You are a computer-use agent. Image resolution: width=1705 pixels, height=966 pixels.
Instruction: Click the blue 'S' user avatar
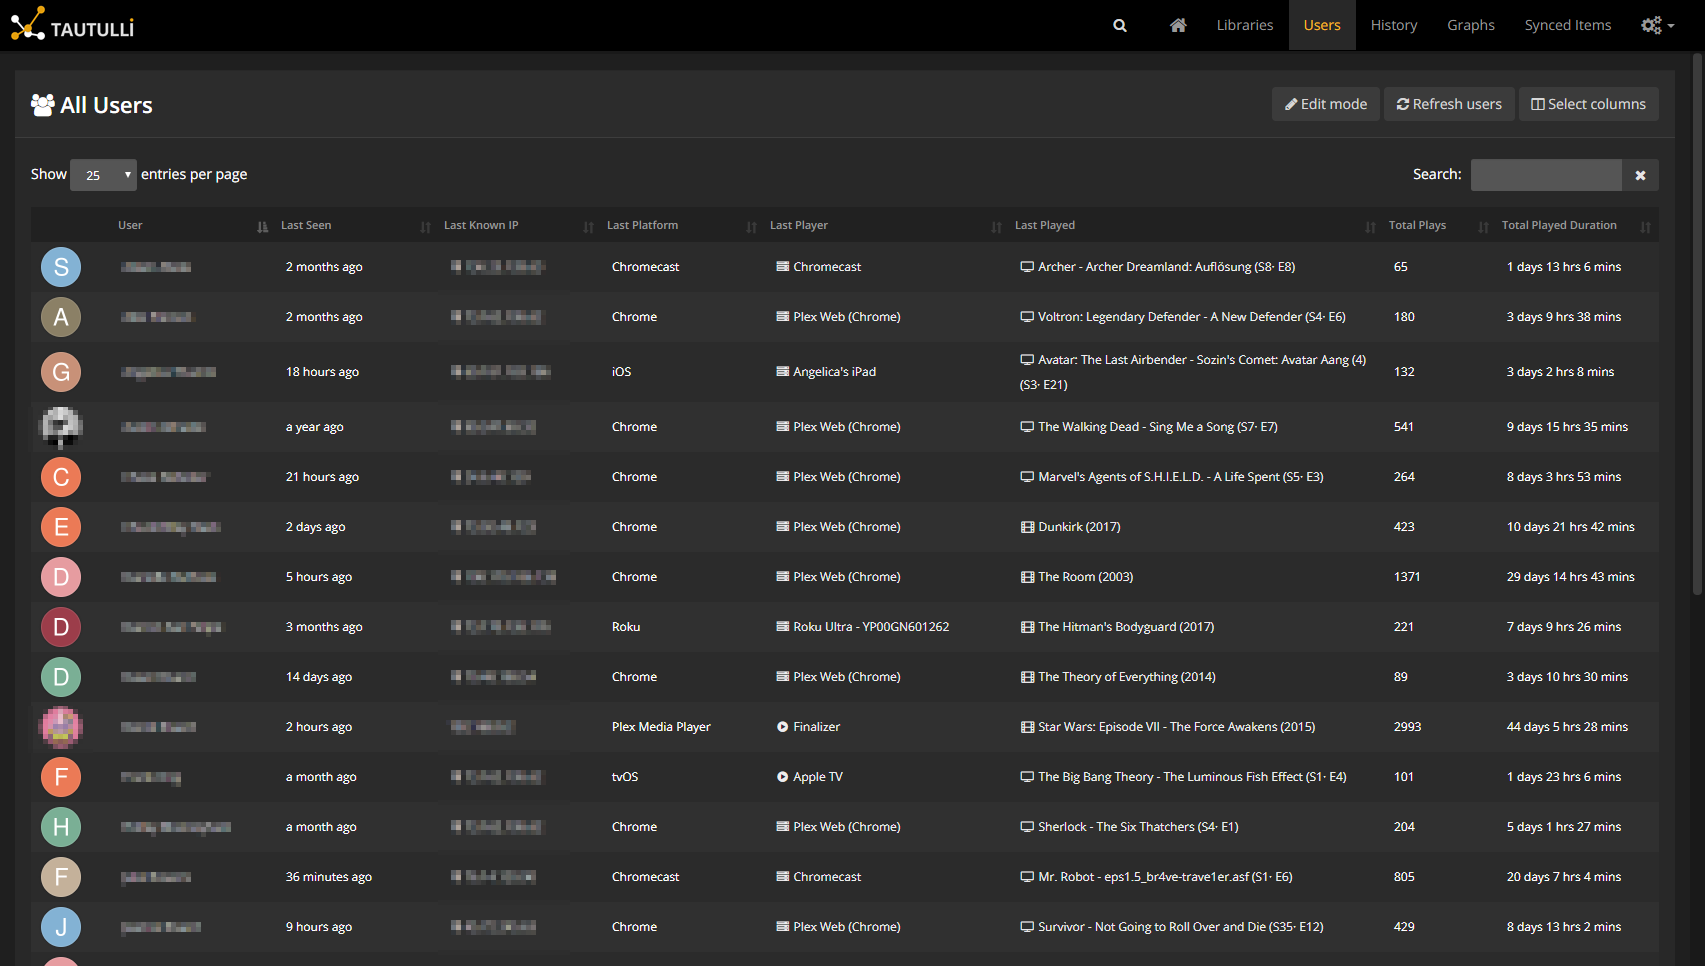point(61,267)
